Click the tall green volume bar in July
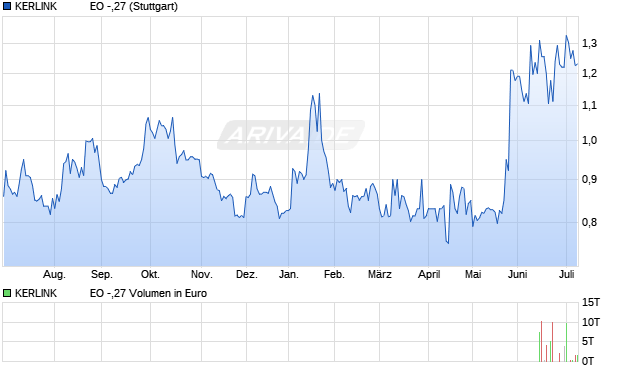 tap(567, 342)
